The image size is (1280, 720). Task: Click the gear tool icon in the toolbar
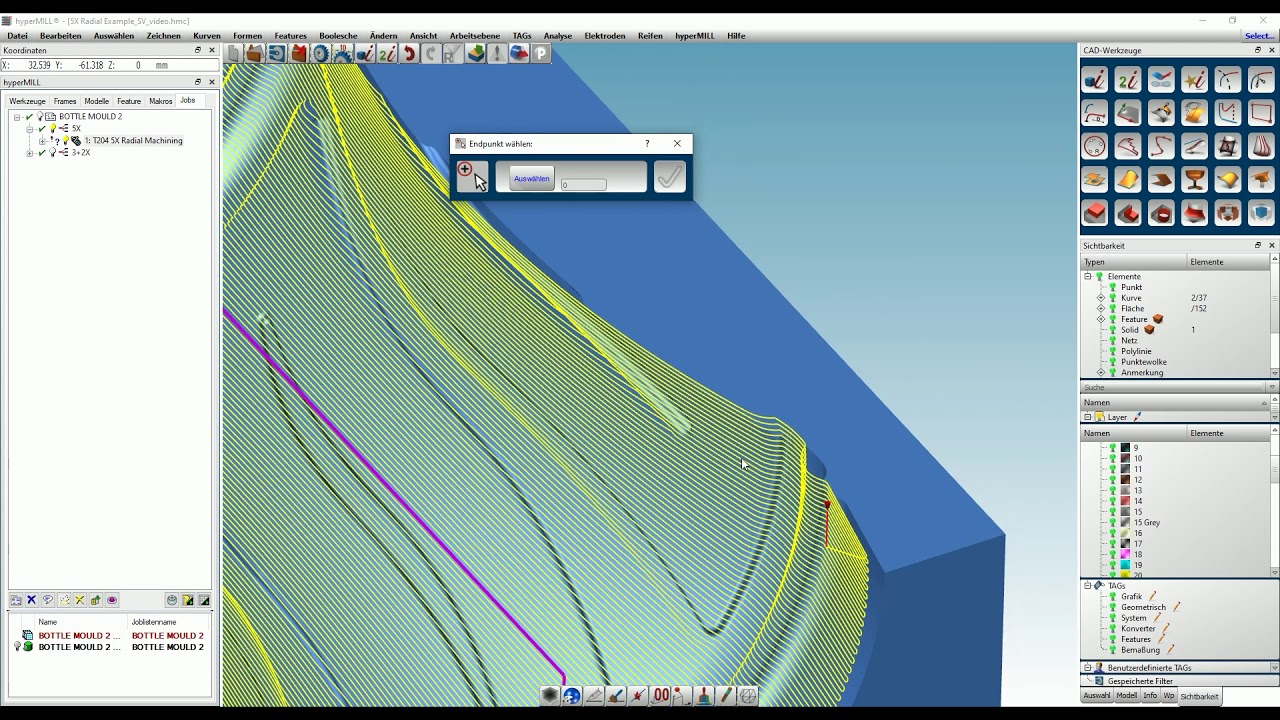tap(321, 54)
